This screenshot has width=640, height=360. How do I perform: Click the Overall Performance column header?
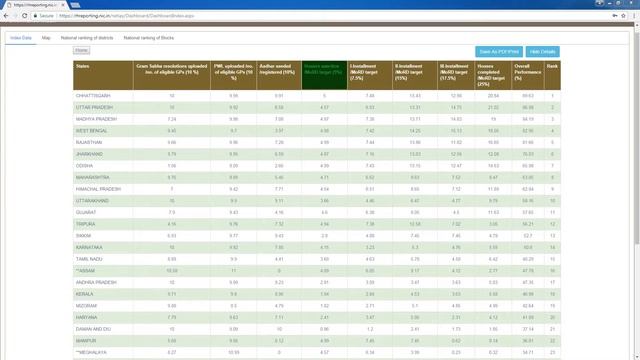[528, 75]
